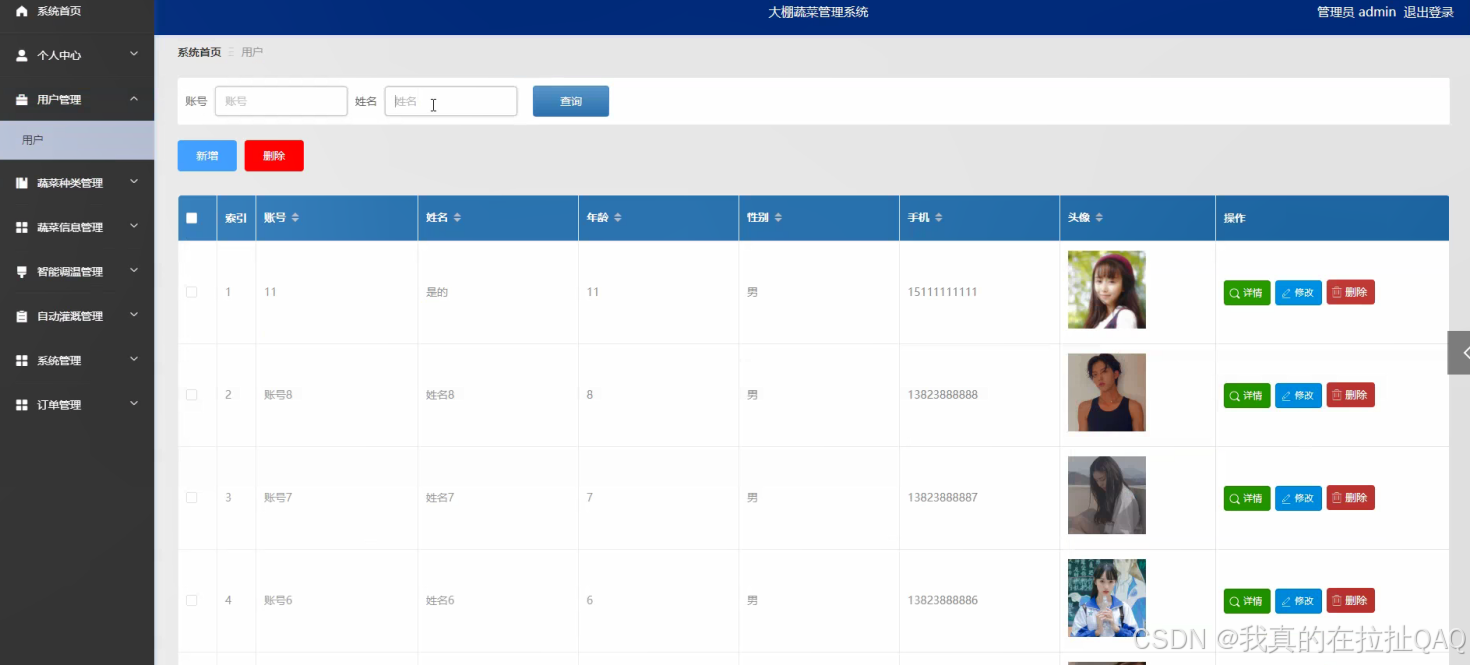Click 删除 for 姓名8
Viewport: 1470px width, 665px height.
point(1350,395)
